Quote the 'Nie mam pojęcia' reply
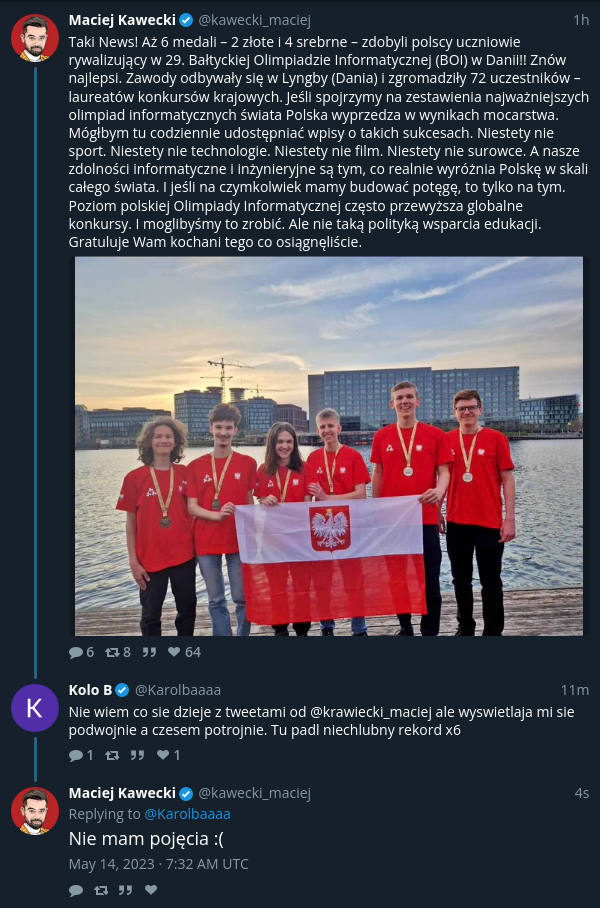 pyautogui.click(x=126, y=890)
